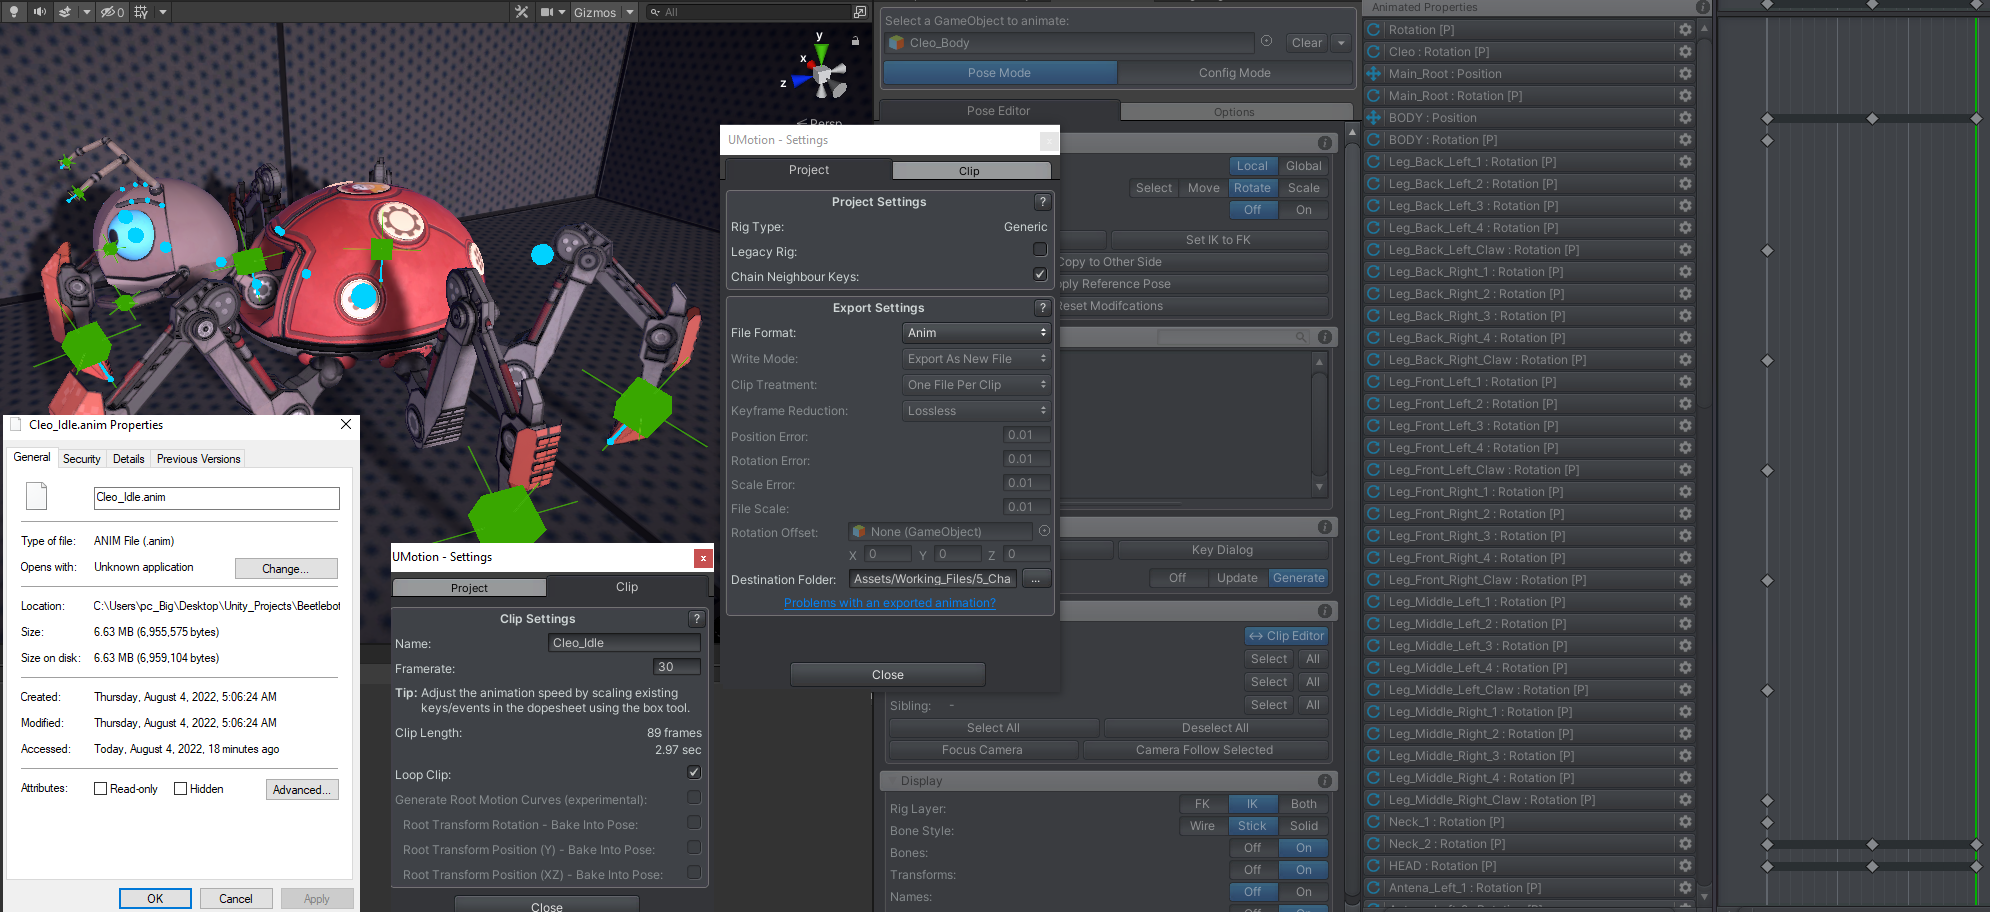Screen dimensions: 1990x912
Task: Toggle scene audio speaker icon
Action: (x=40, y=12)
